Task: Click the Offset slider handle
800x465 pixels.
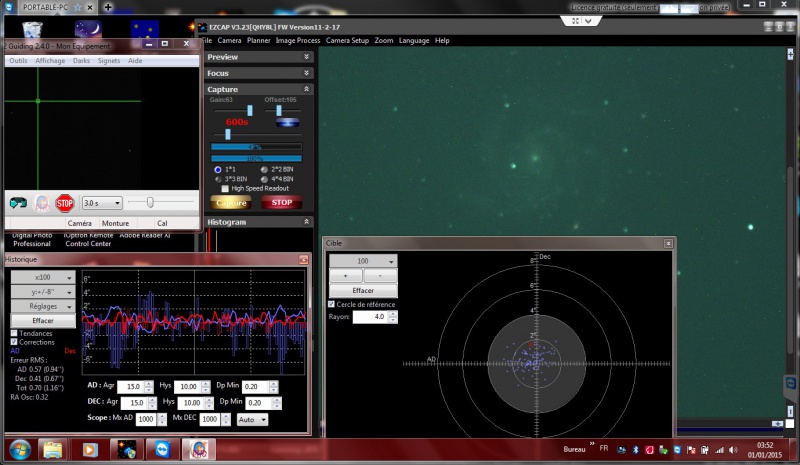Action: (x=279, y=110)
